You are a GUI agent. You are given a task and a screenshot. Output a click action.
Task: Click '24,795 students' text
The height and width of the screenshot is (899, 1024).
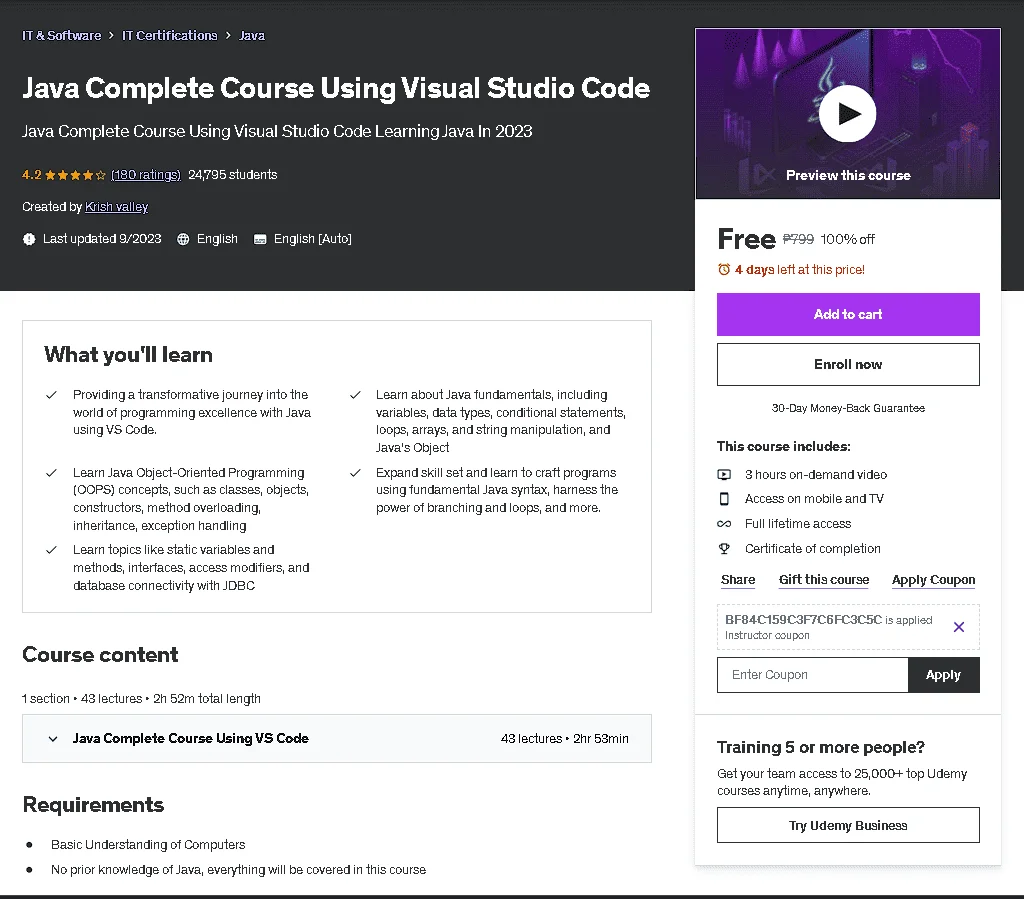232,175
